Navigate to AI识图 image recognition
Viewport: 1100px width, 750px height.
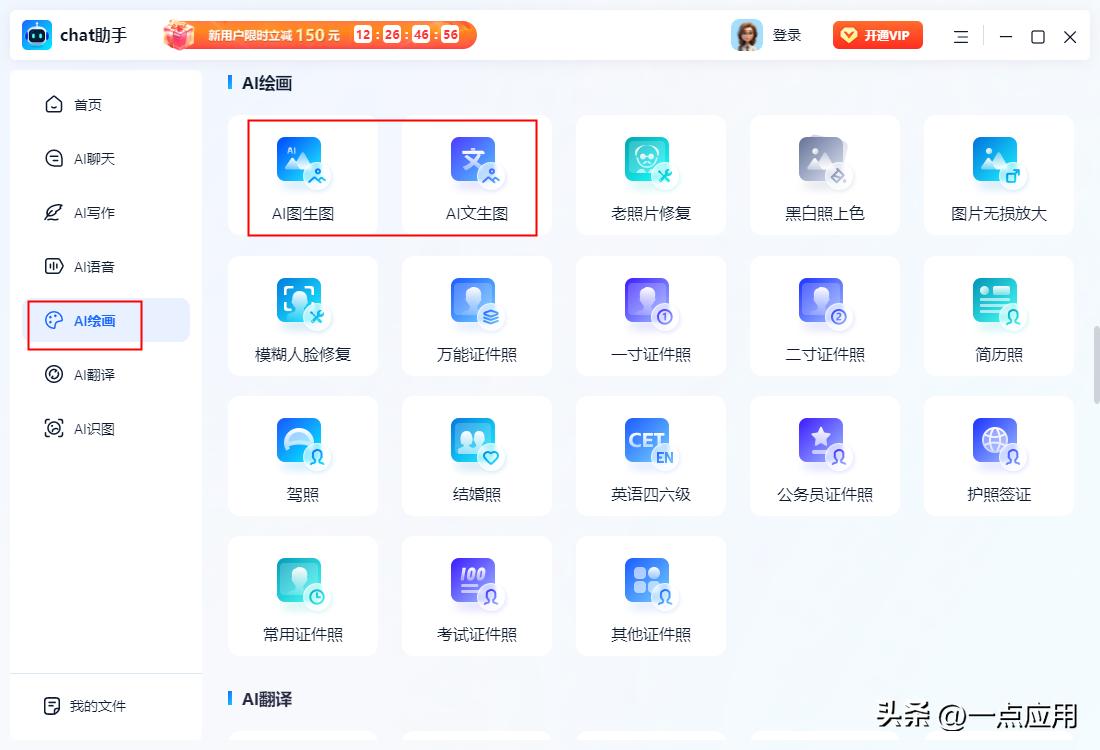(x=94, y=429)
